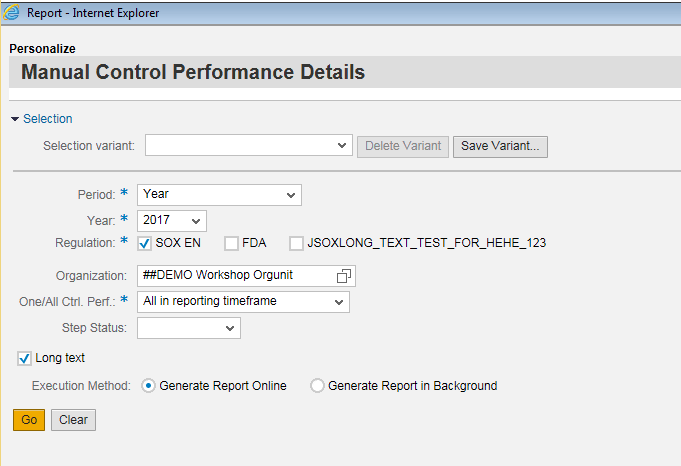Open the Personalize link
681x466 pixels.
(43, 49)
